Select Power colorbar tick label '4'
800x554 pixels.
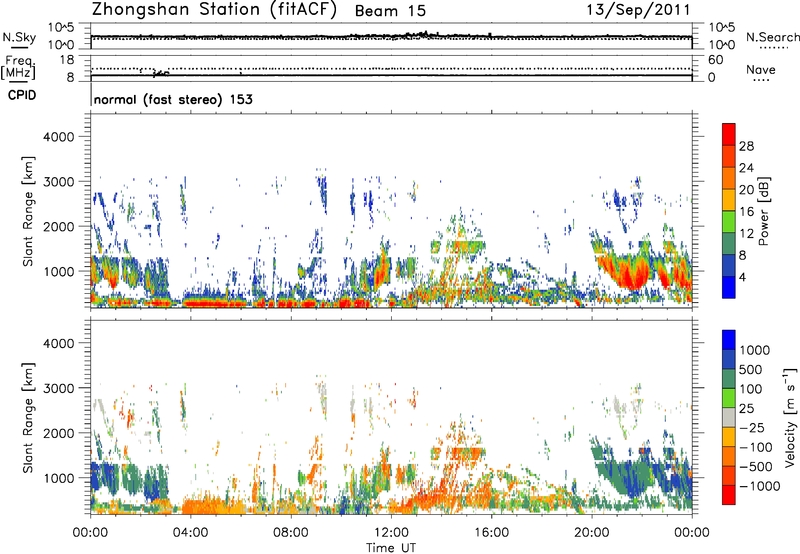coord(742,277)
